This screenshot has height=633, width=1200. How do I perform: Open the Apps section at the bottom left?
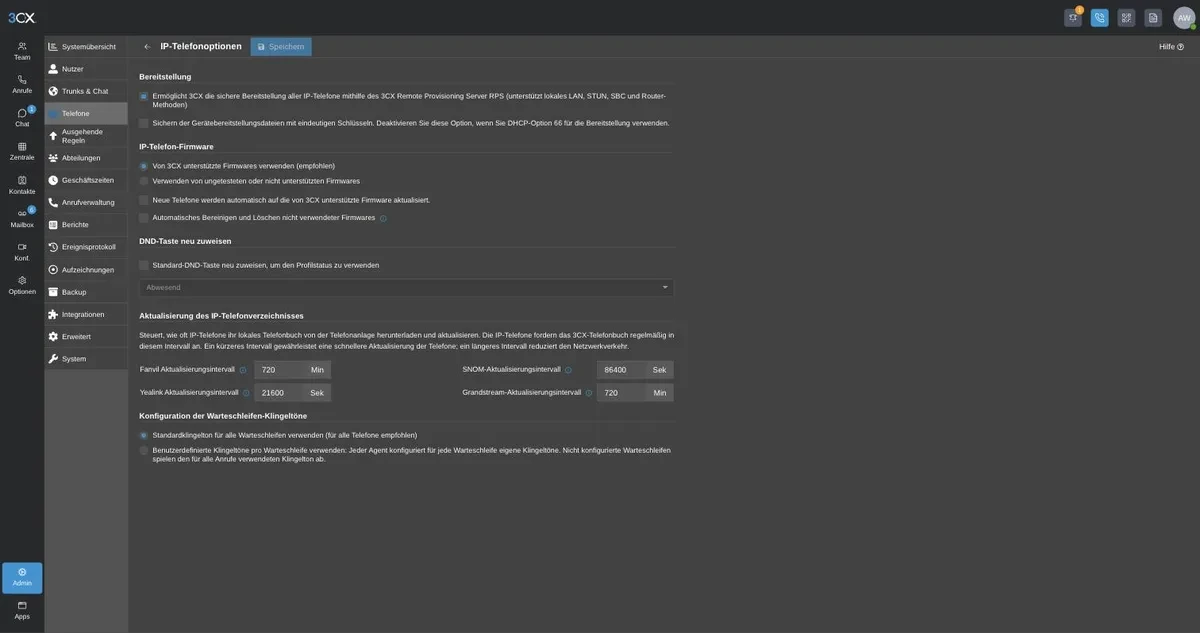[x=22, y=610]
